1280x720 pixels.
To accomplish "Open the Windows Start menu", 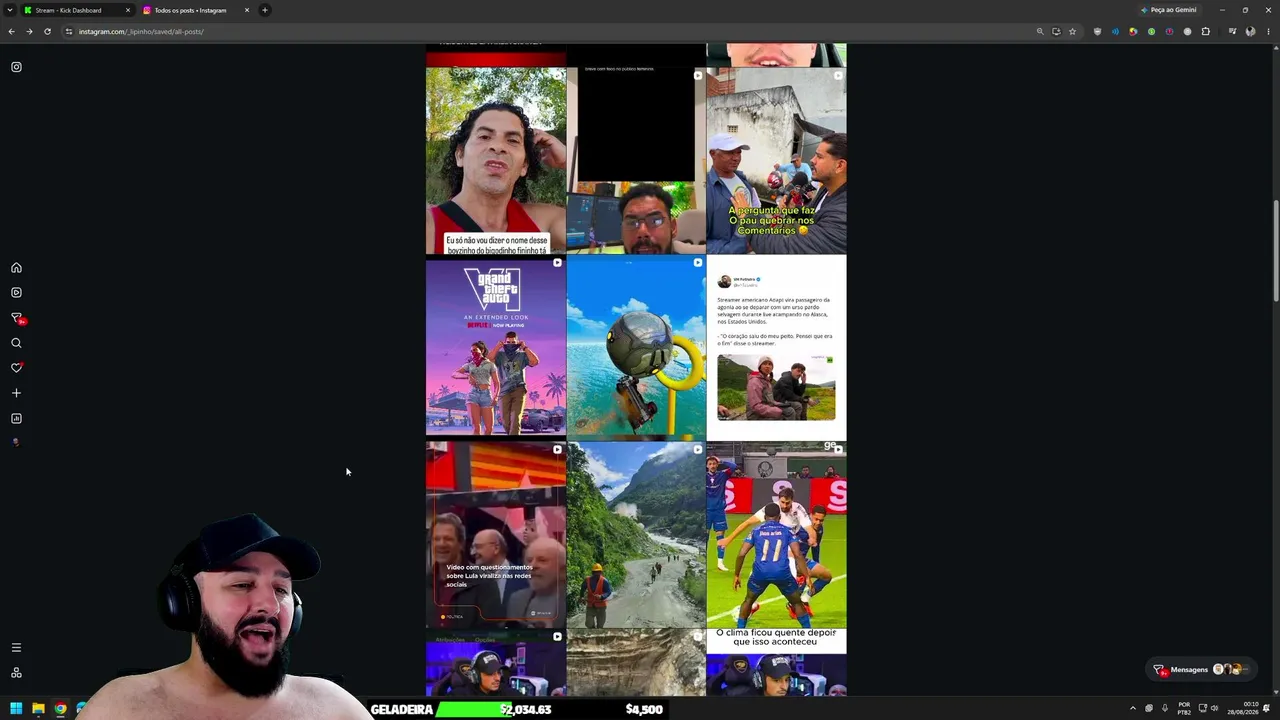I will pyautogui.click(x=16, y=709).
